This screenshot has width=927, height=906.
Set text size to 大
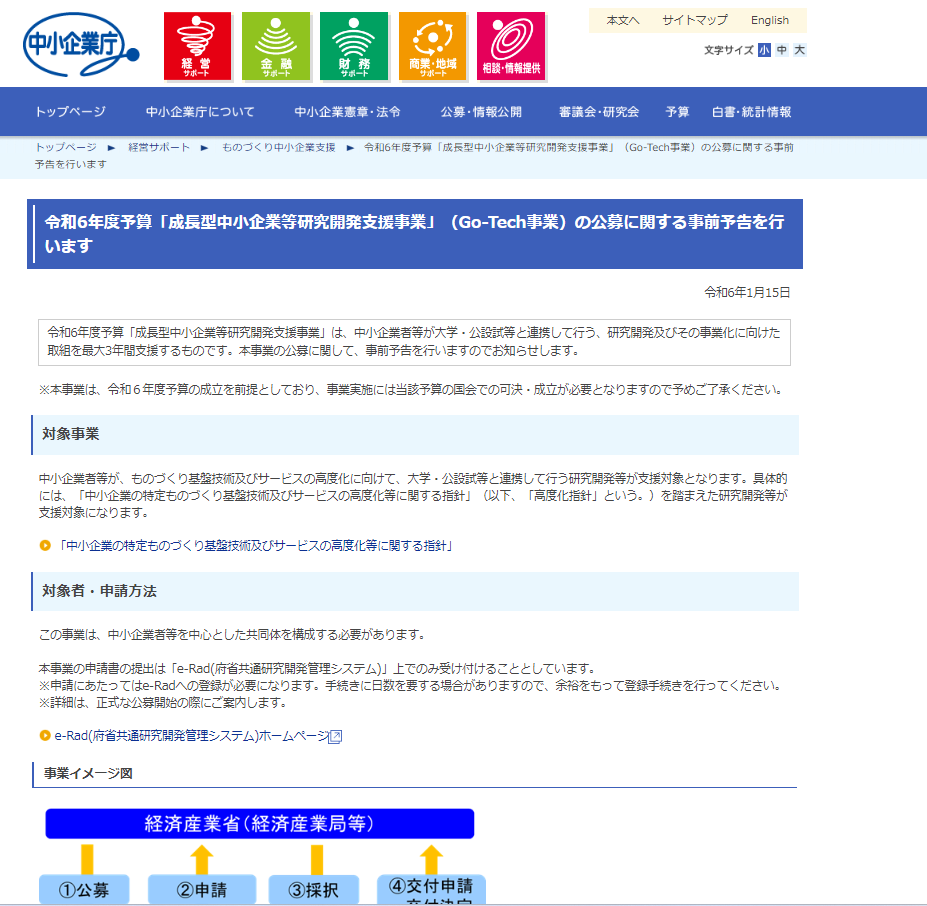click(x=799, y=50)
